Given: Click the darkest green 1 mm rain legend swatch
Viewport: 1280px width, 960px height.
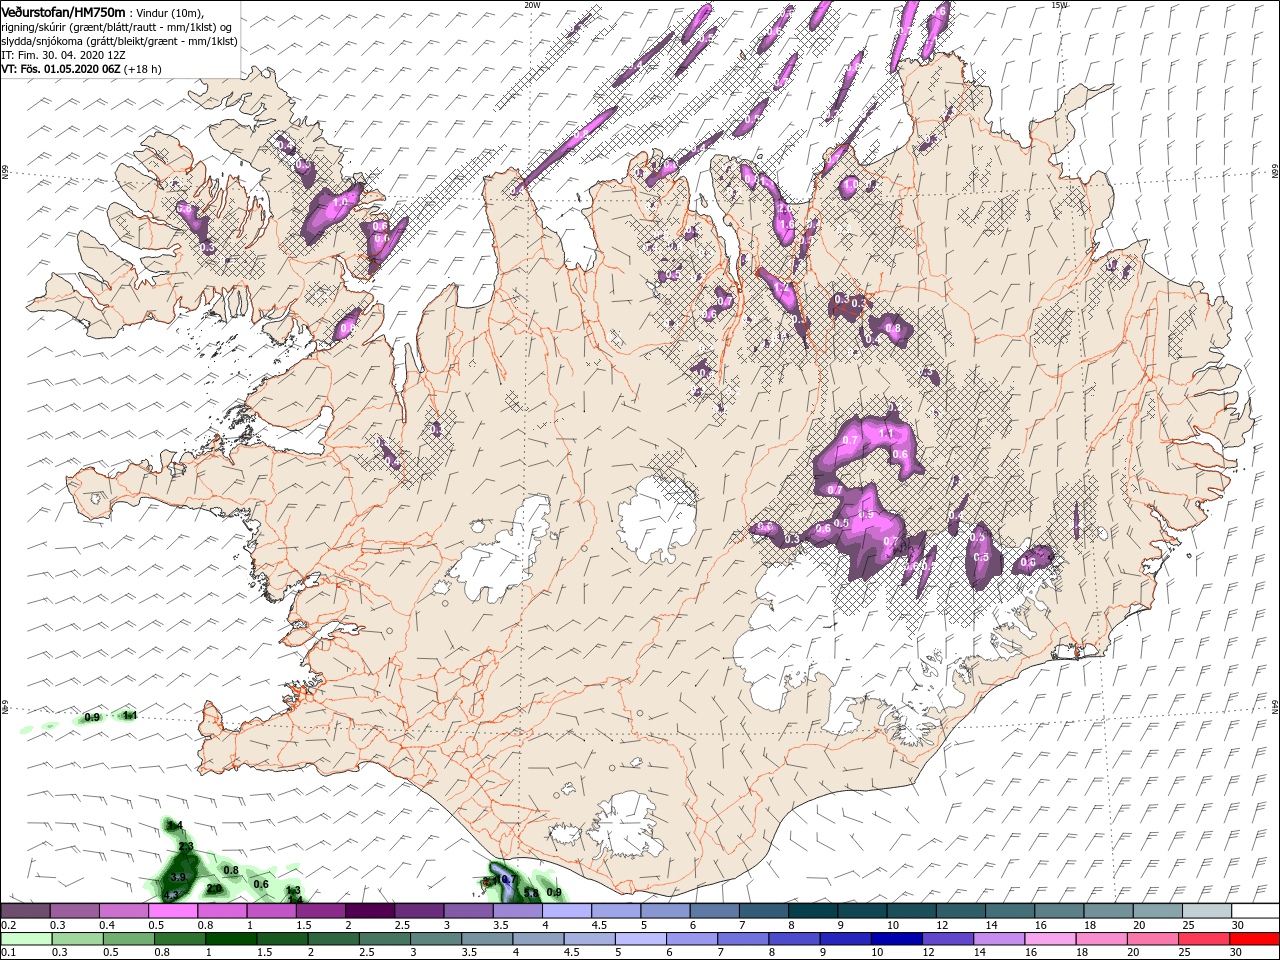Looking at the screenshot, I should pos(229,939).
